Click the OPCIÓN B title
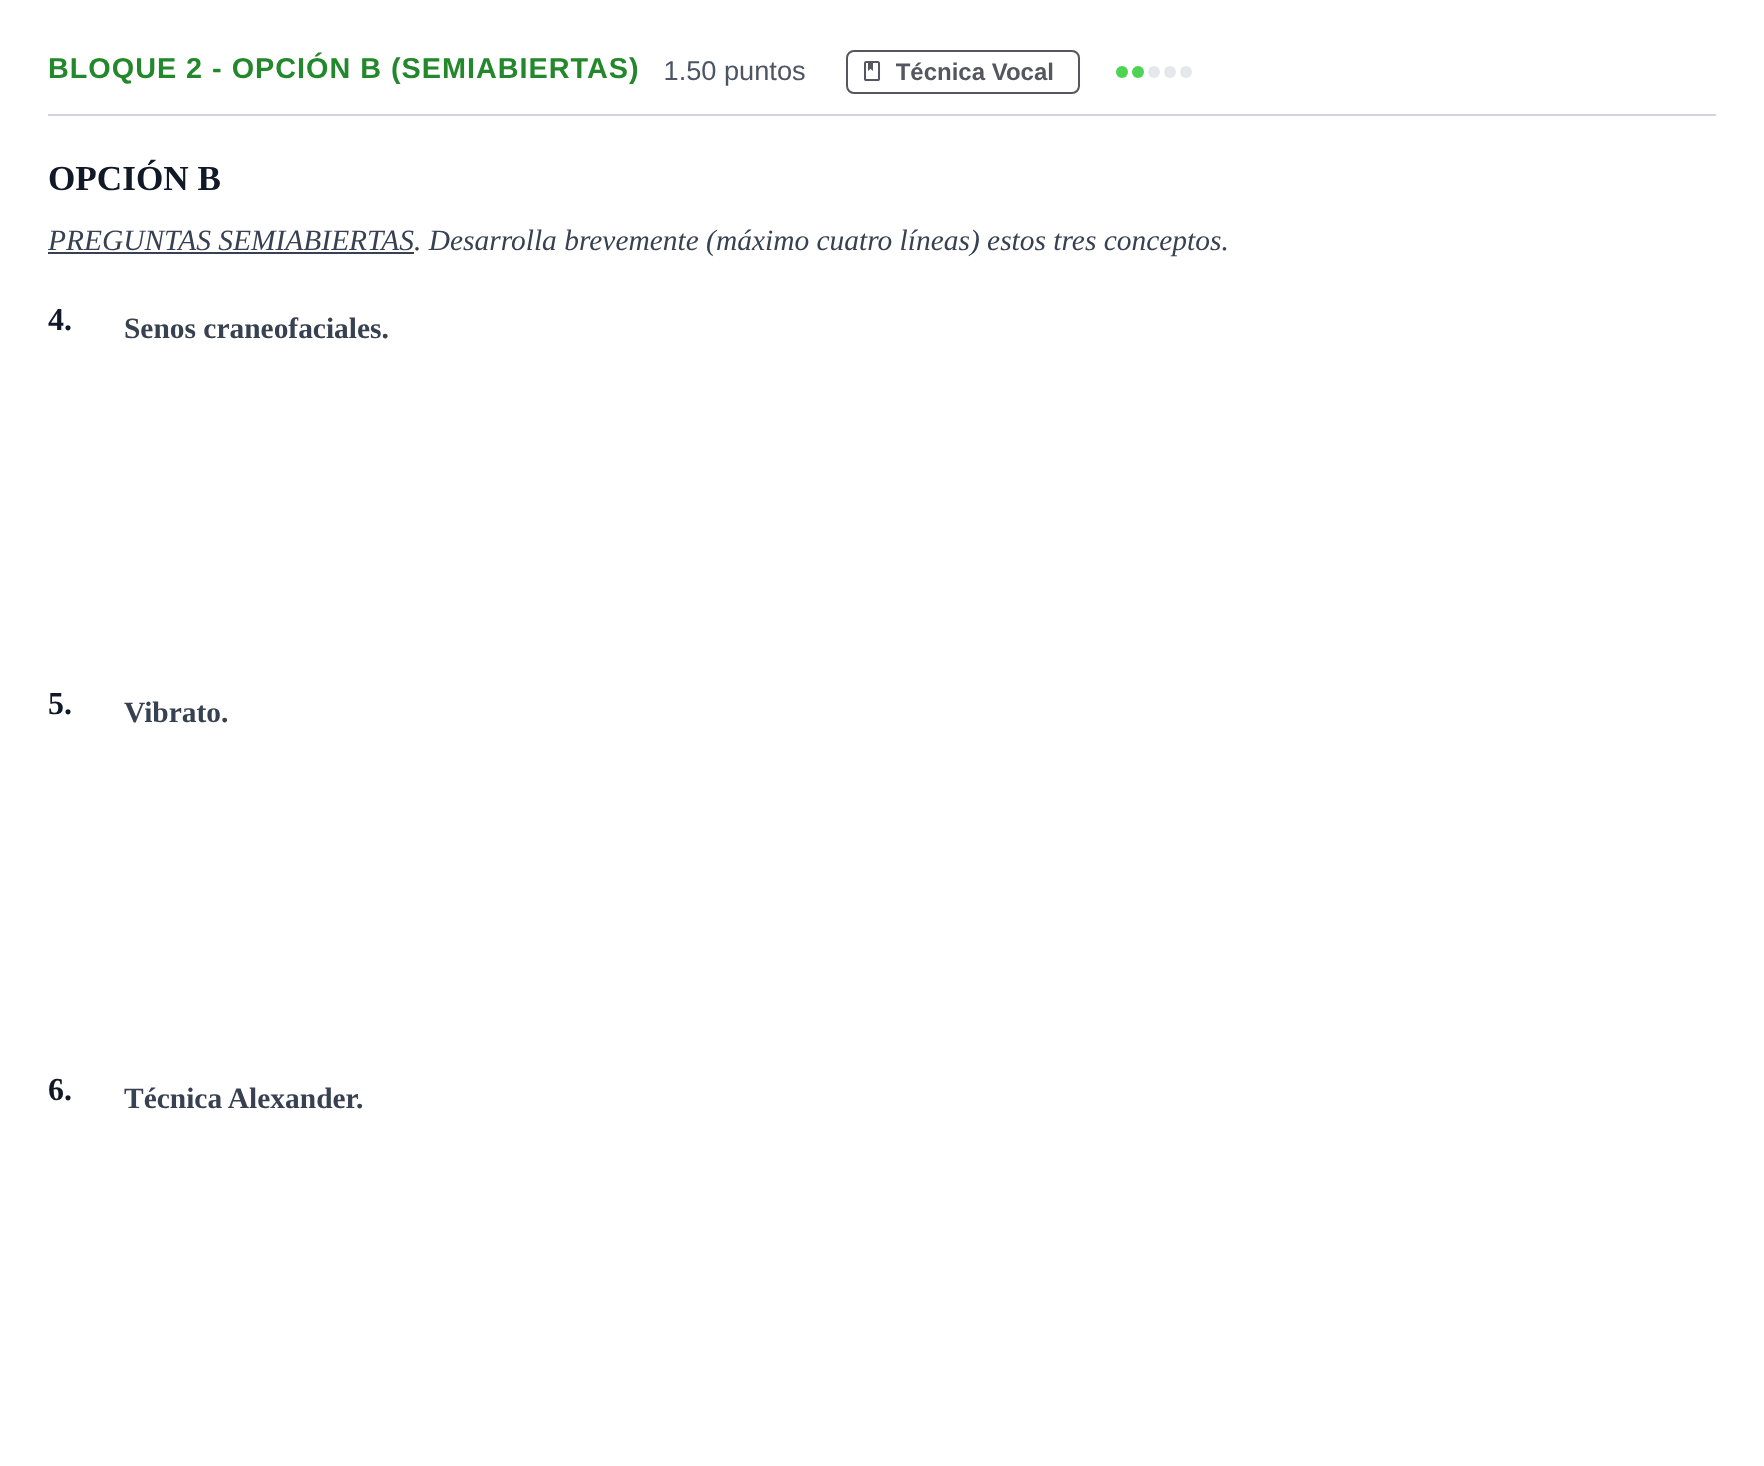The image size is (1764, 1466). click(x=134, y=179)
